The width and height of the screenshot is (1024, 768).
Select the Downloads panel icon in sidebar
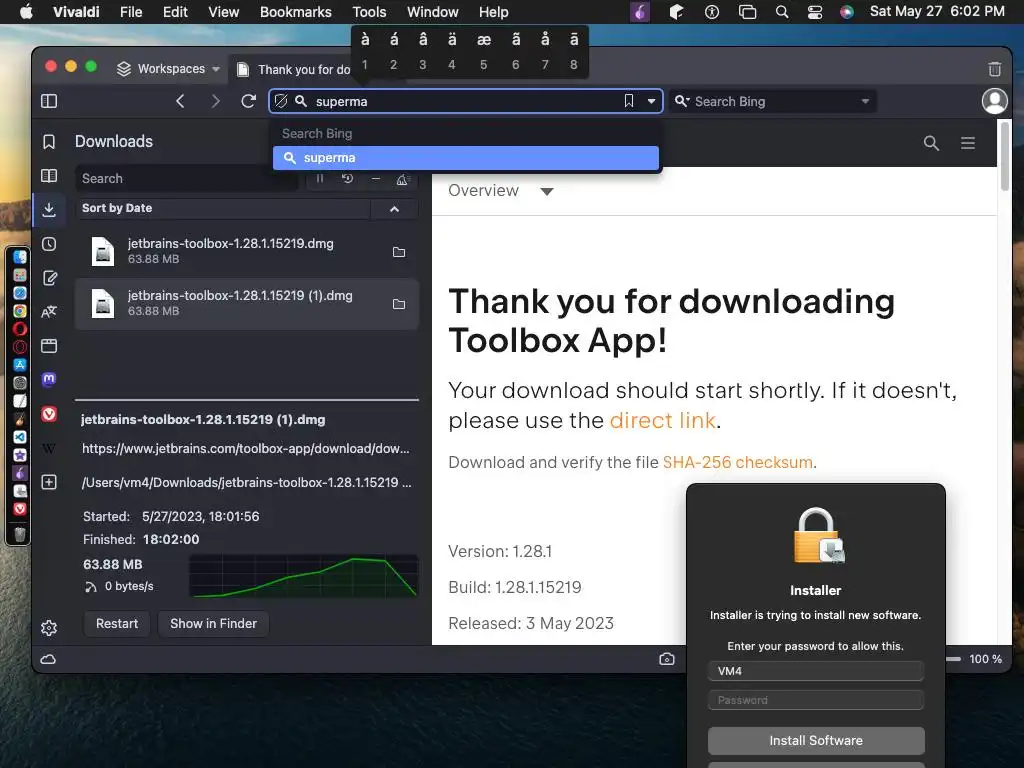(x=49, y=210)
